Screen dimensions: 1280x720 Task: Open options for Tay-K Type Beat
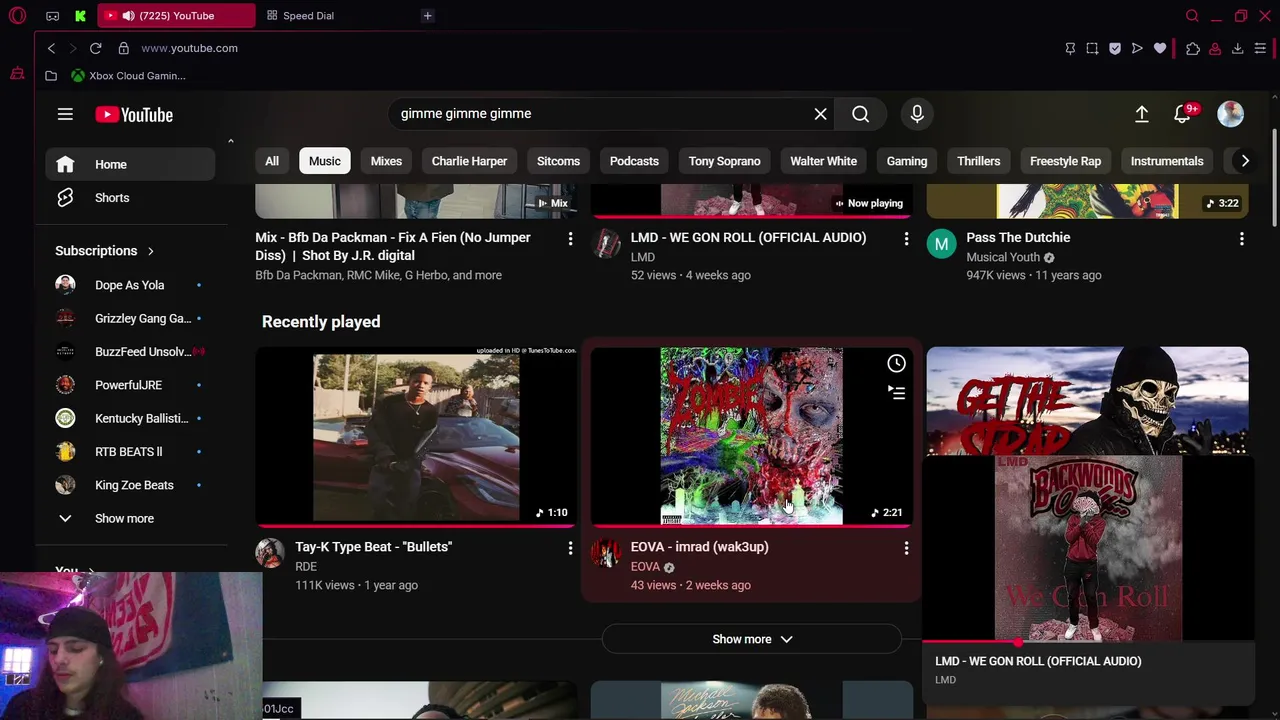(570, 548)
